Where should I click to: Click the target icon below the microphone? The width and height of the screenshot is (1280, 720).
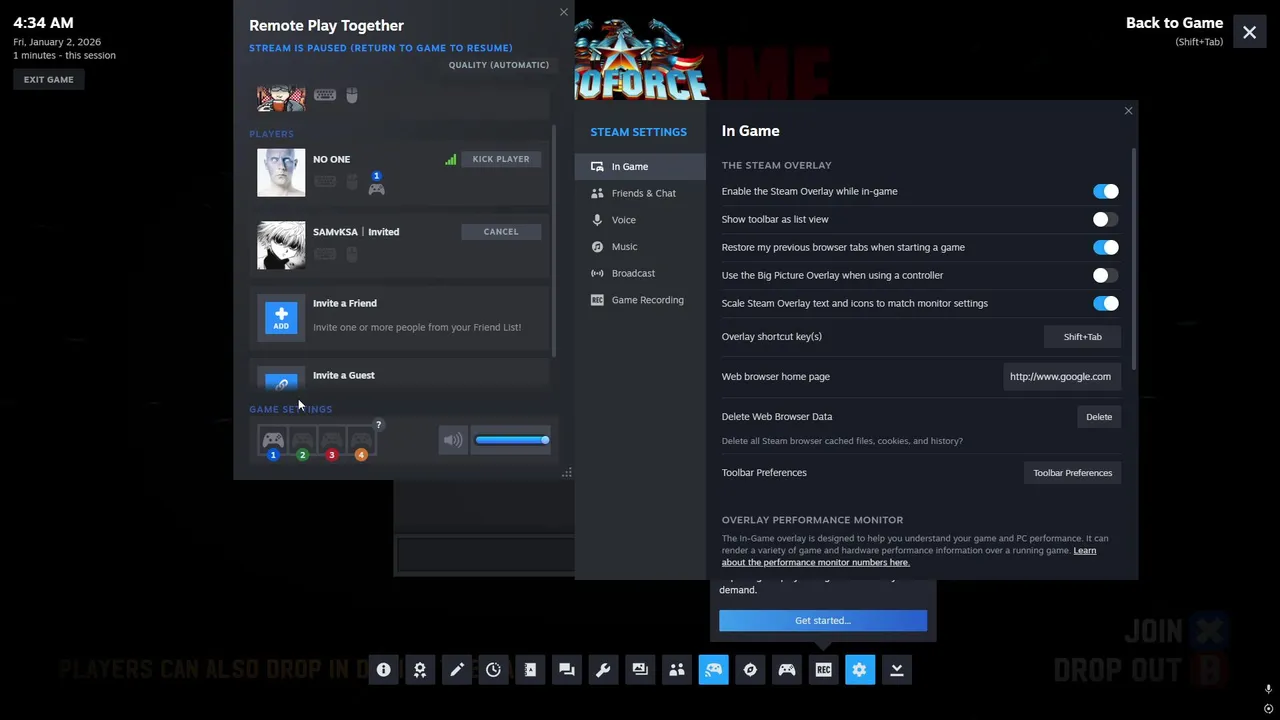pos(1268,709)
